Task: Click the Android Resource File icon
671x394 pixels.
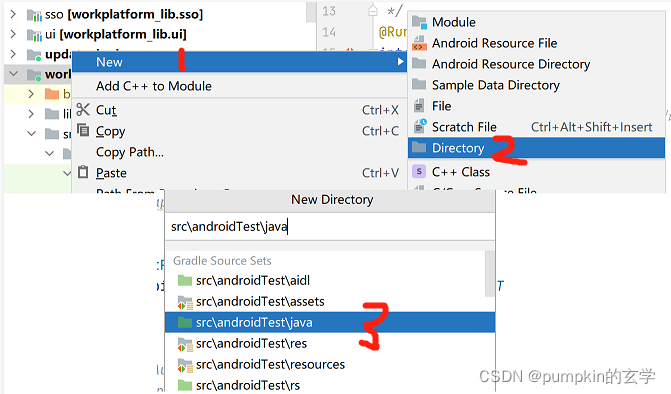Action: click(x=419, y=43)
